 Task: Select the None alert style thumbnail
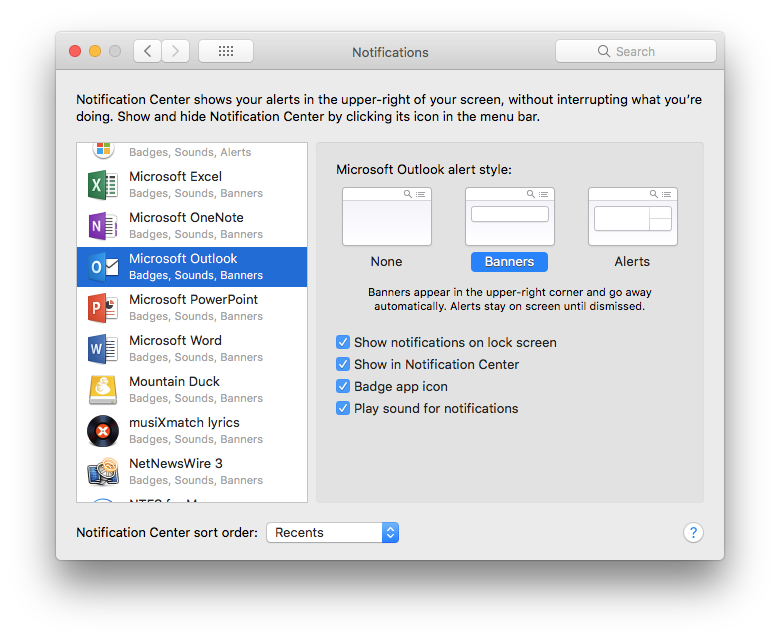tap(387, 216)
